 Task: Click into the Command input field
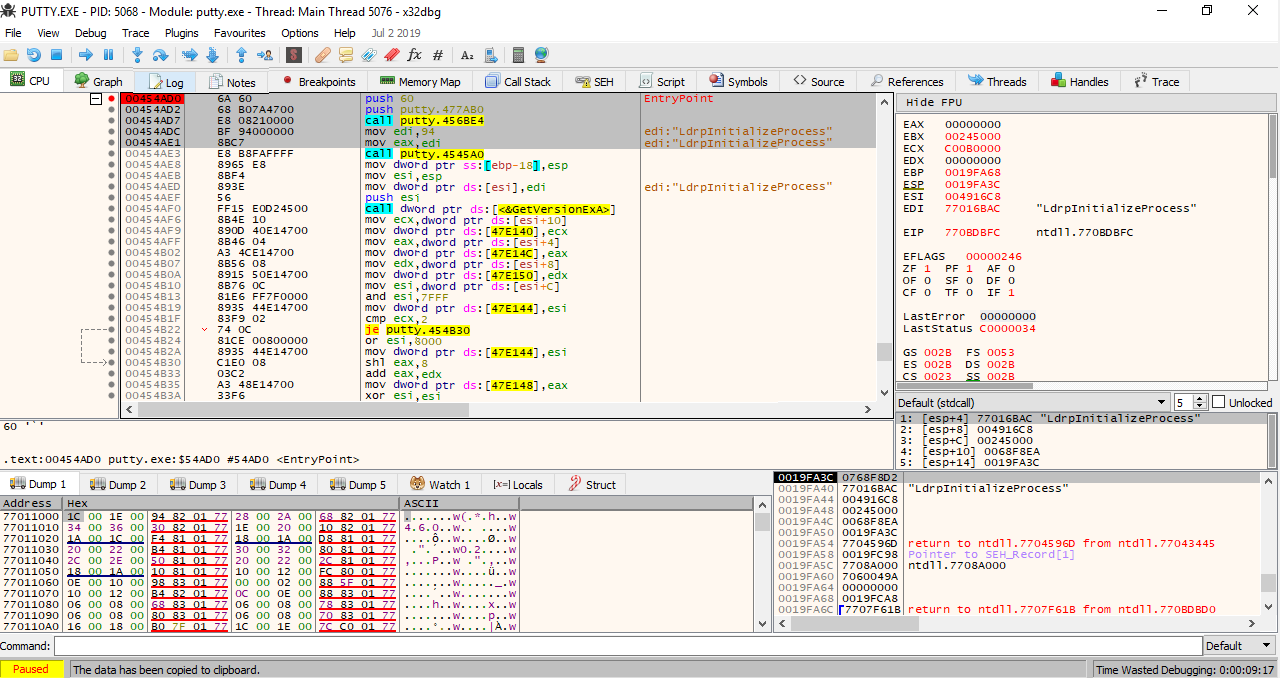coord(625,646)
